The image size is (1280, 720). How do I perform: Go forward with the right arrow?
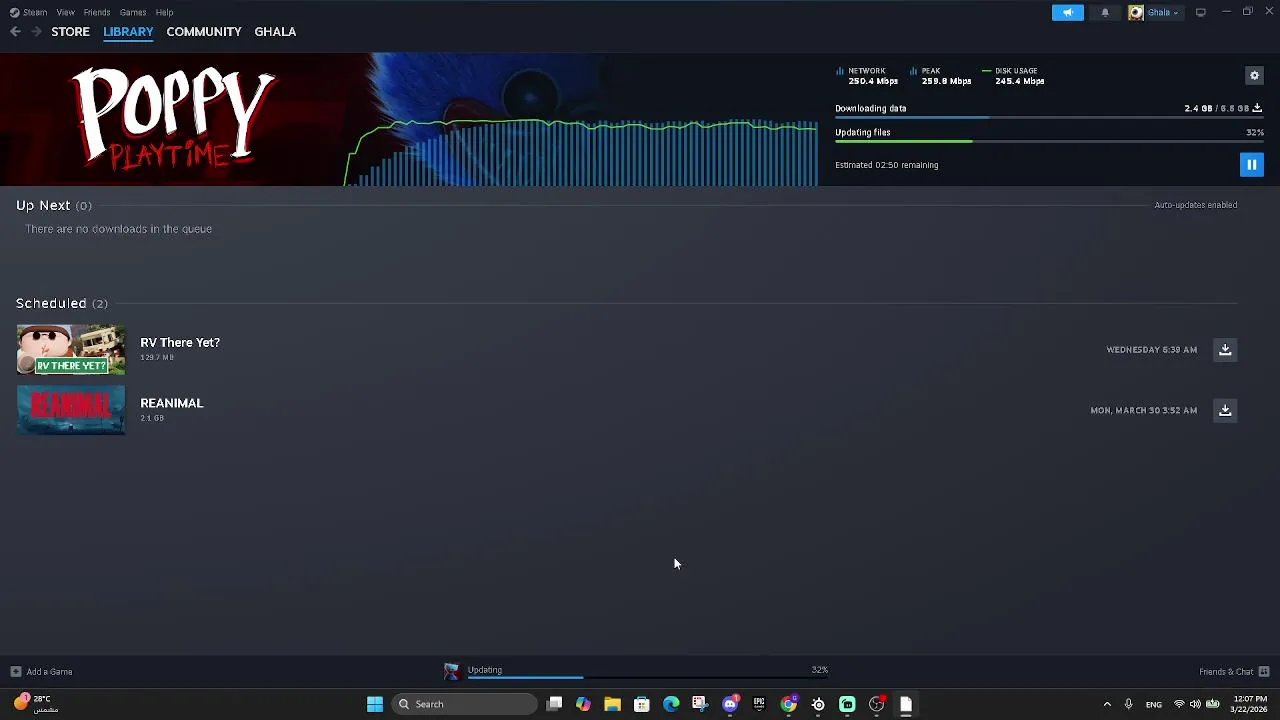pyautogui.click(x=36, y=32)
